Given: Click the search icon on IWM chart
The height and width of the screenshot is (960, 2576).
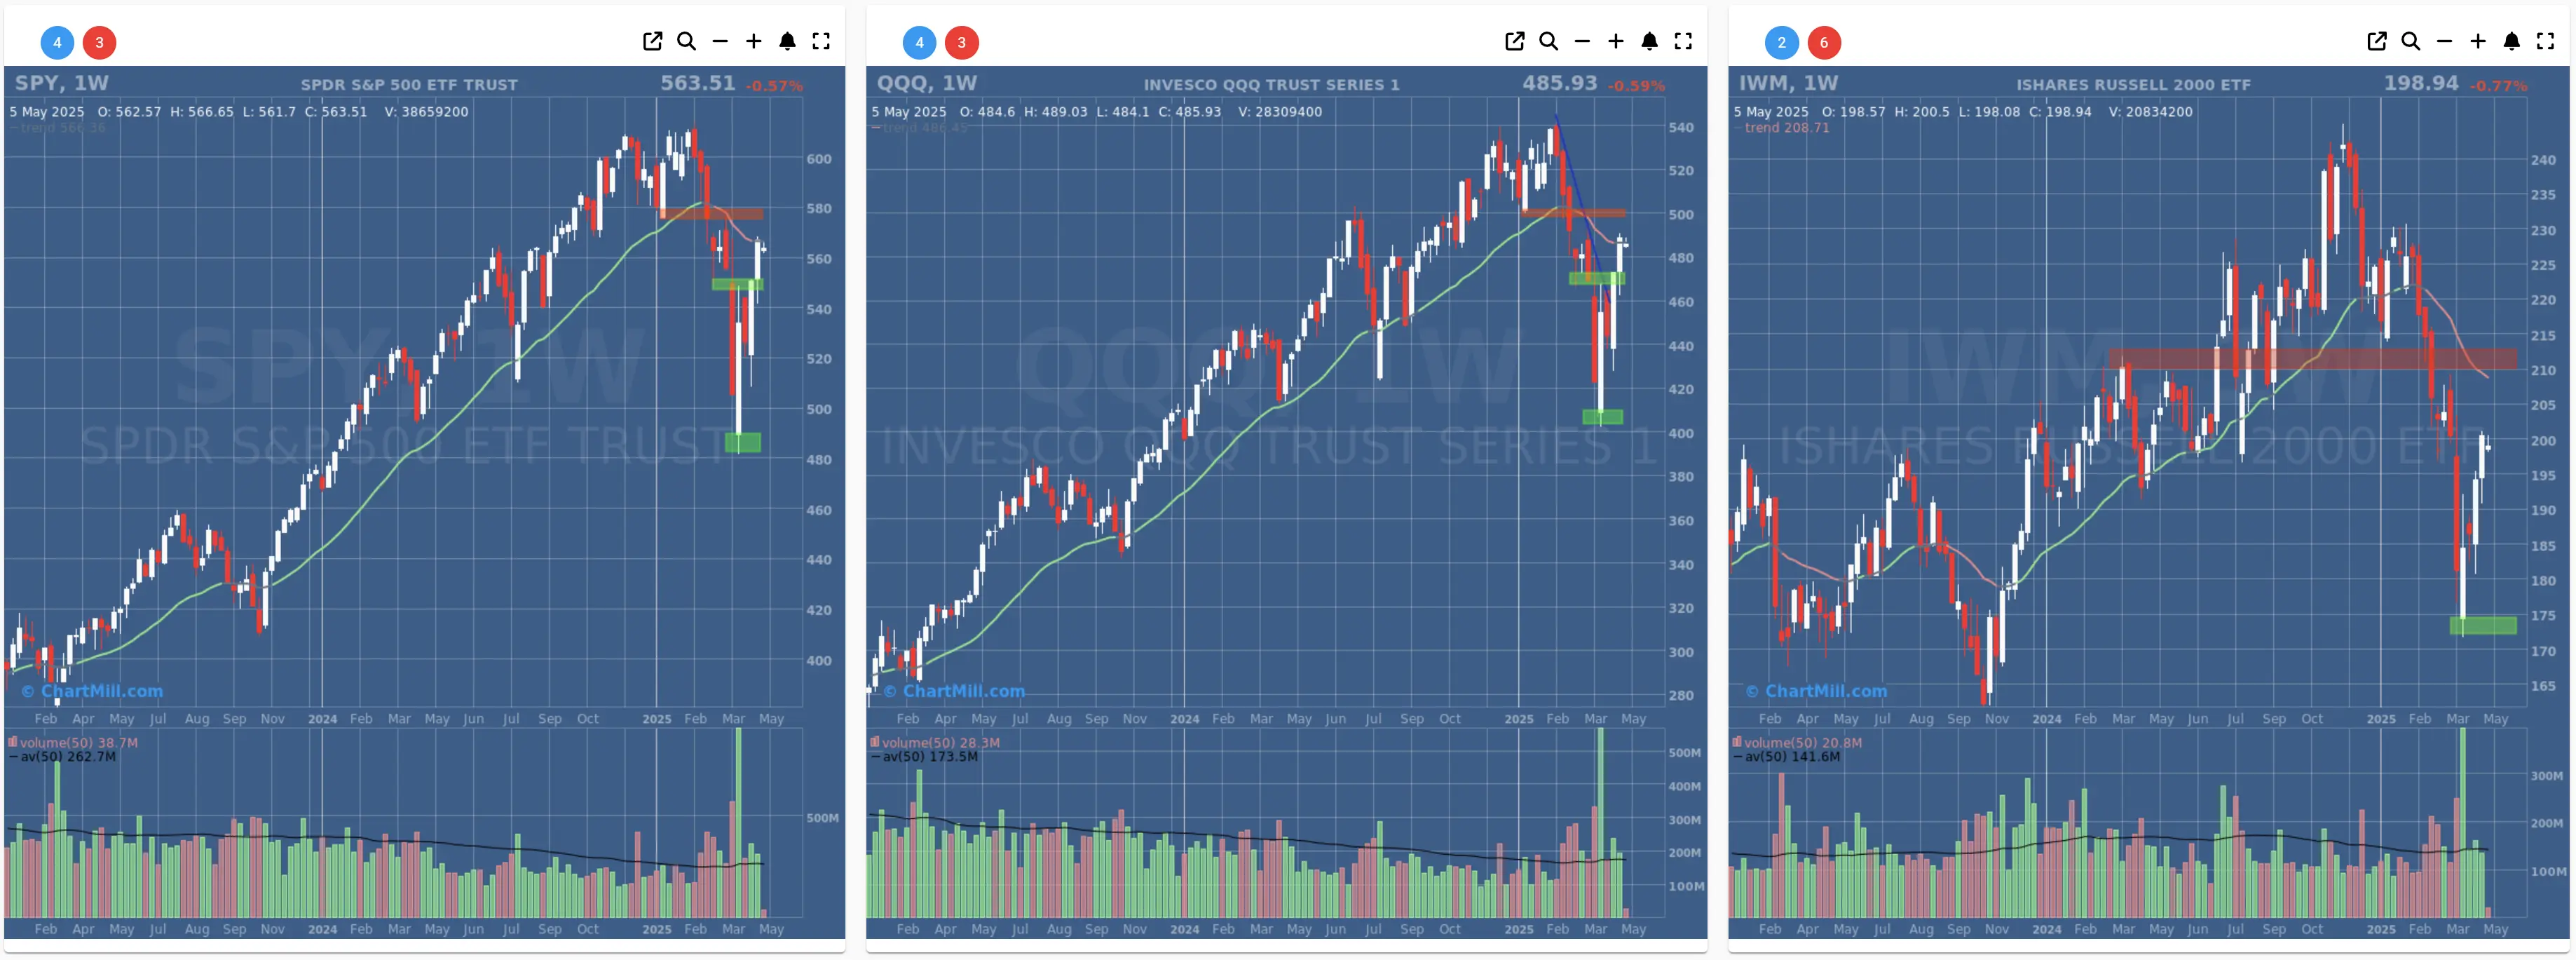Looking at the screenshot, I should pyautogui.click(x=2411, y=41).
